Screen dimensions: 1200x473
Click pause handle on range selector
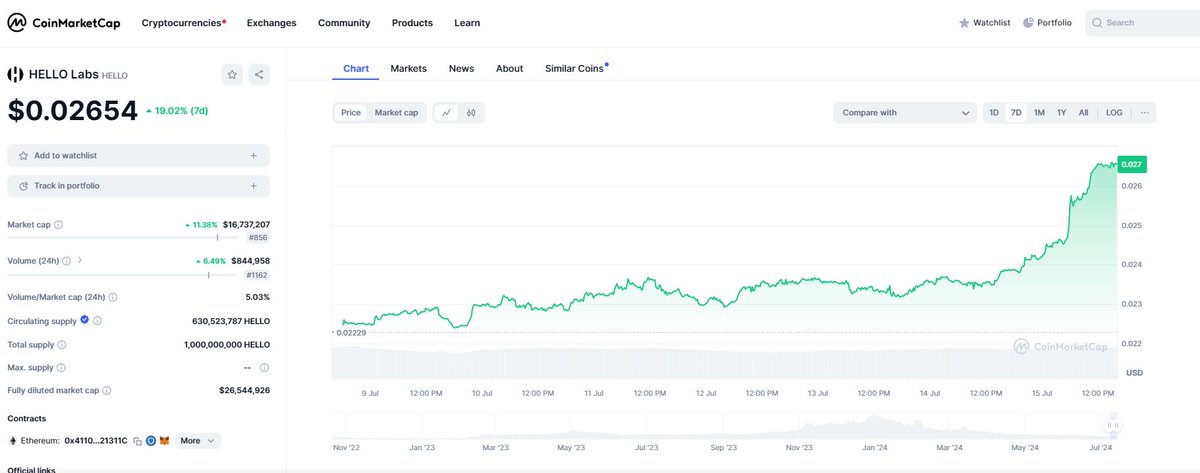click(x=1112, y=426)
